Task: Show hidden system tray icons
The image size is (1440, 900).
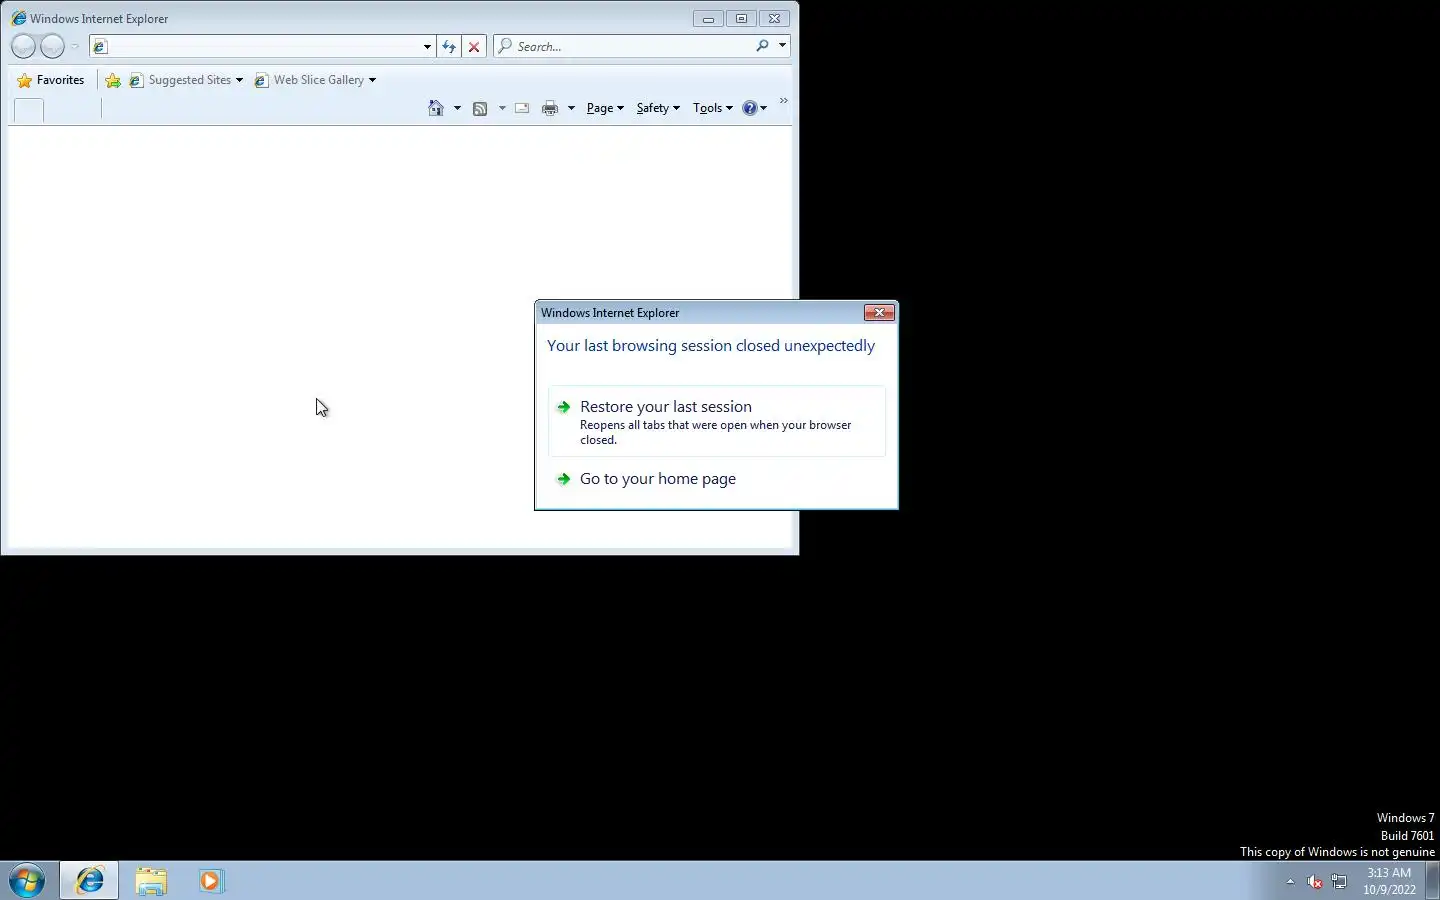Action: click(1290, 881)
